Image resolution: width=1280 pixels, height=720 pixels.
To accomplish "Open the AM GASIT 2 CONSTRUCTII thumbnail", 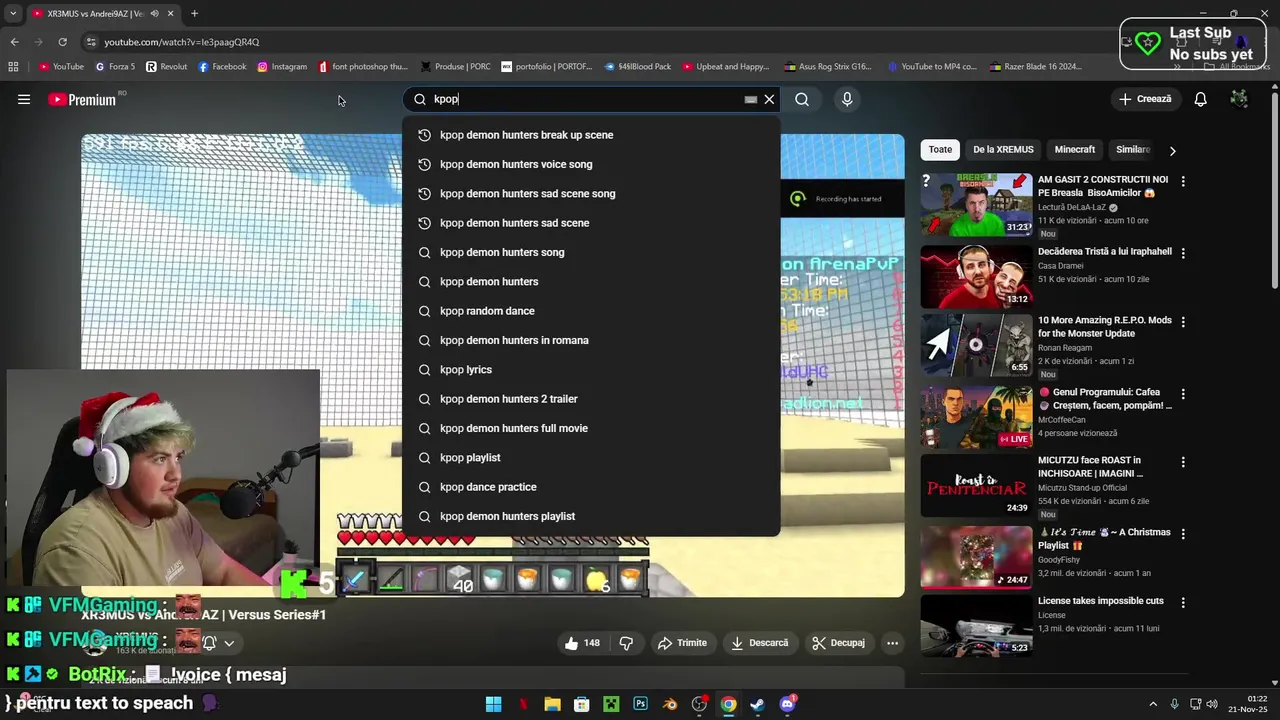I will tap(976, 205).
